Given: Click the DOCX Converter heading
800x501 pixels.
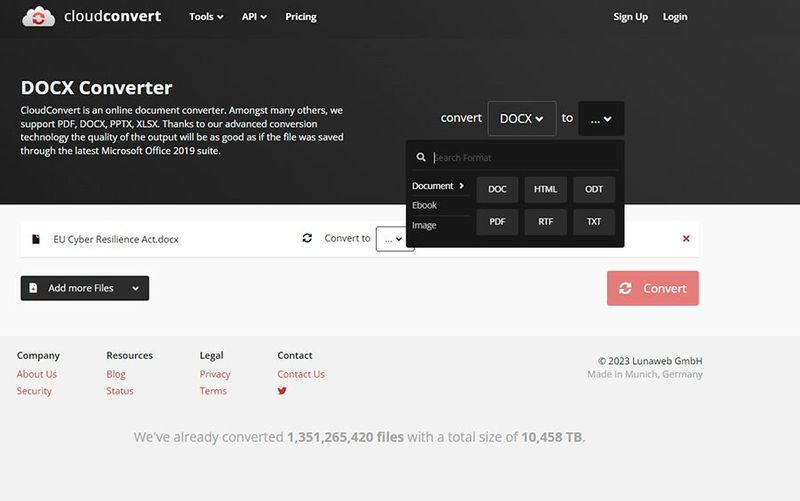Looking at the screenshot, I should point(96,88).
